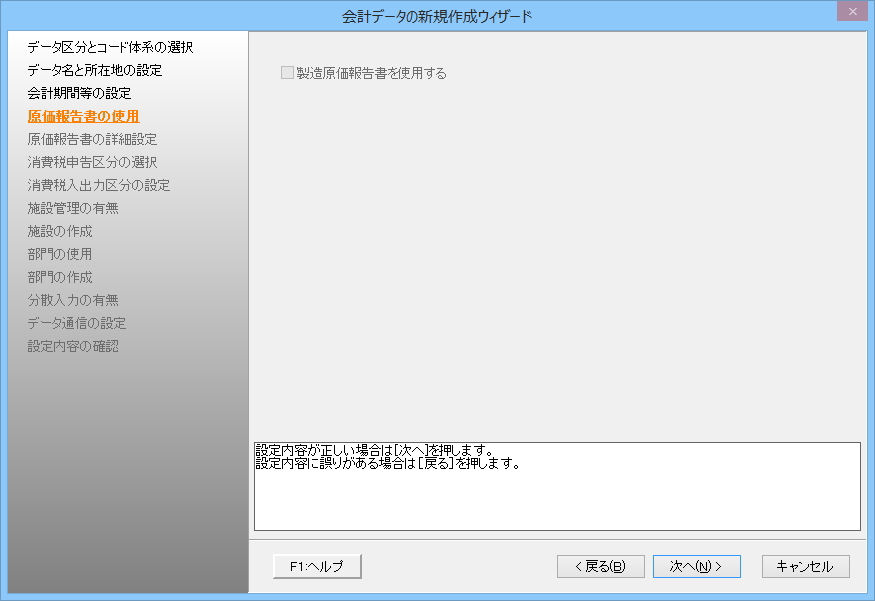
Task: Choose 消費税入出力区分の設定 step
Action: point(99,185)
